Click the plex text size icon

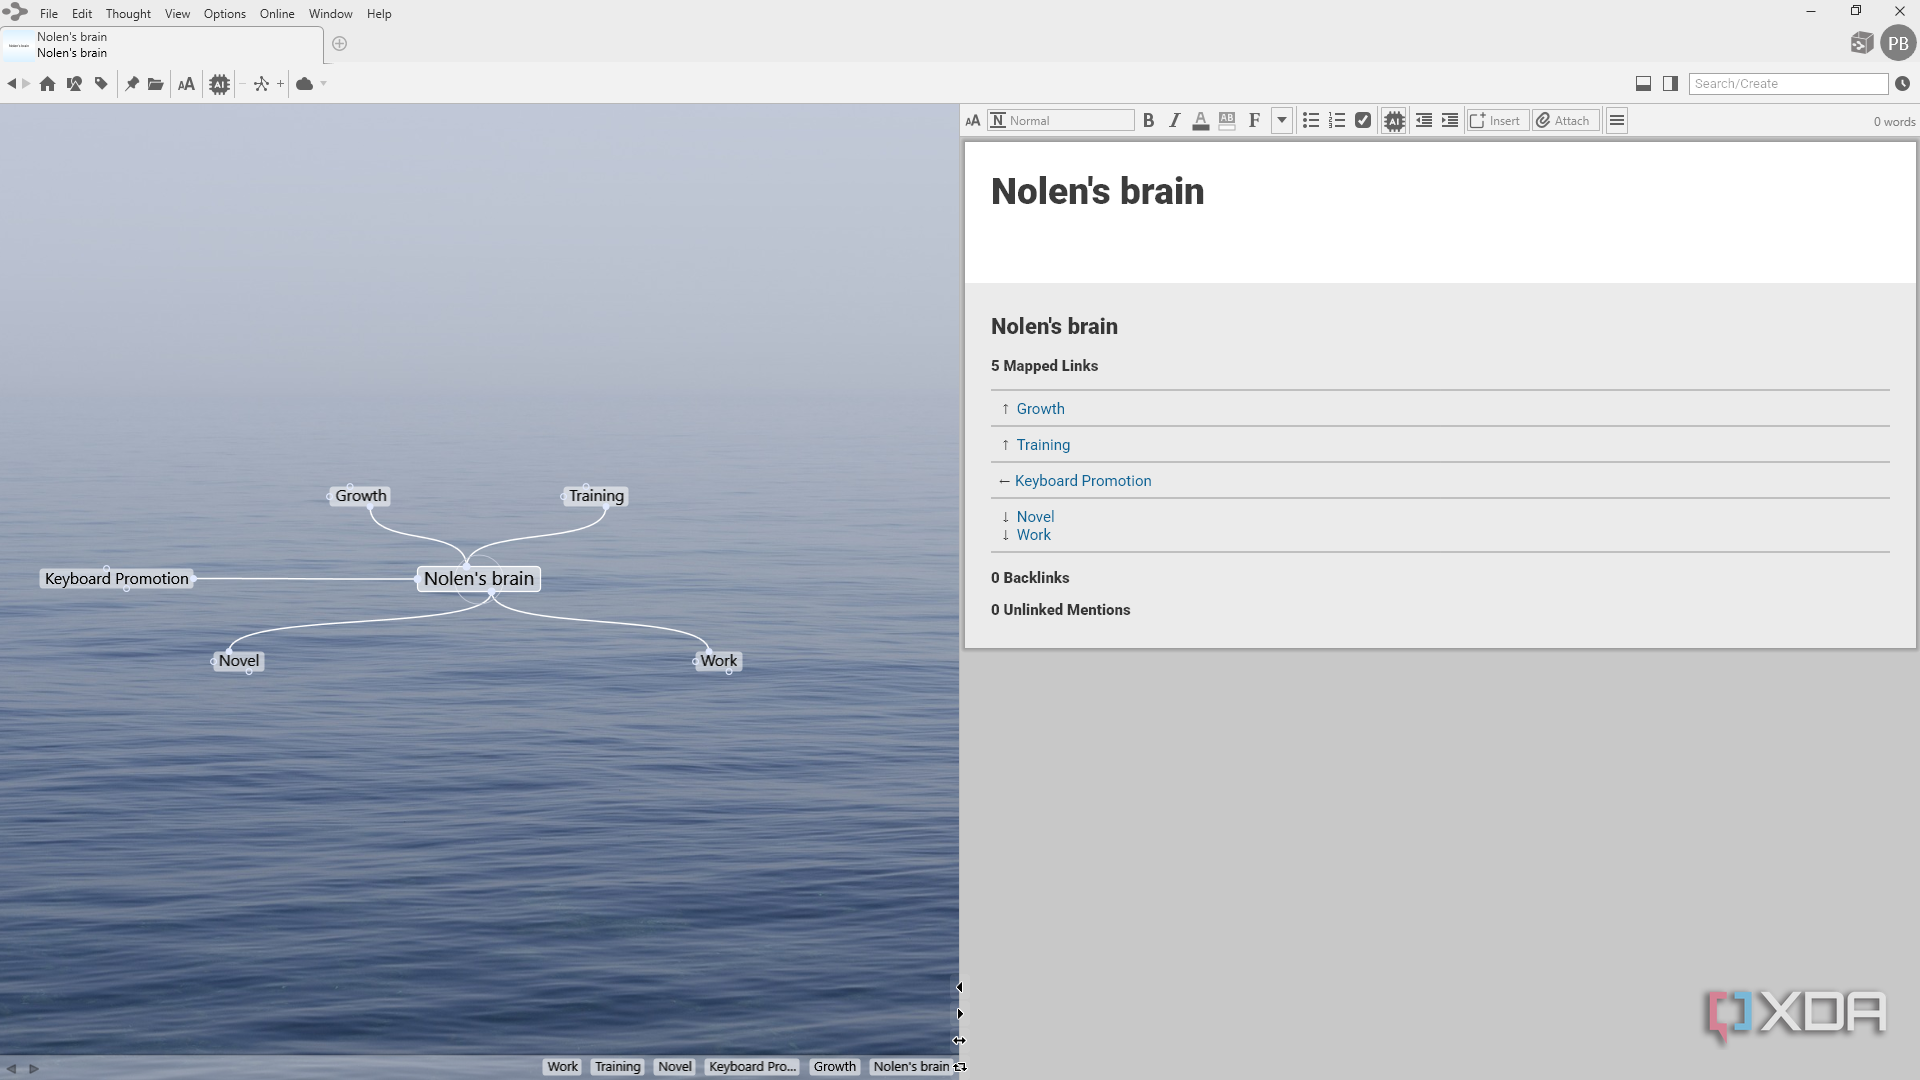point(186,84)
